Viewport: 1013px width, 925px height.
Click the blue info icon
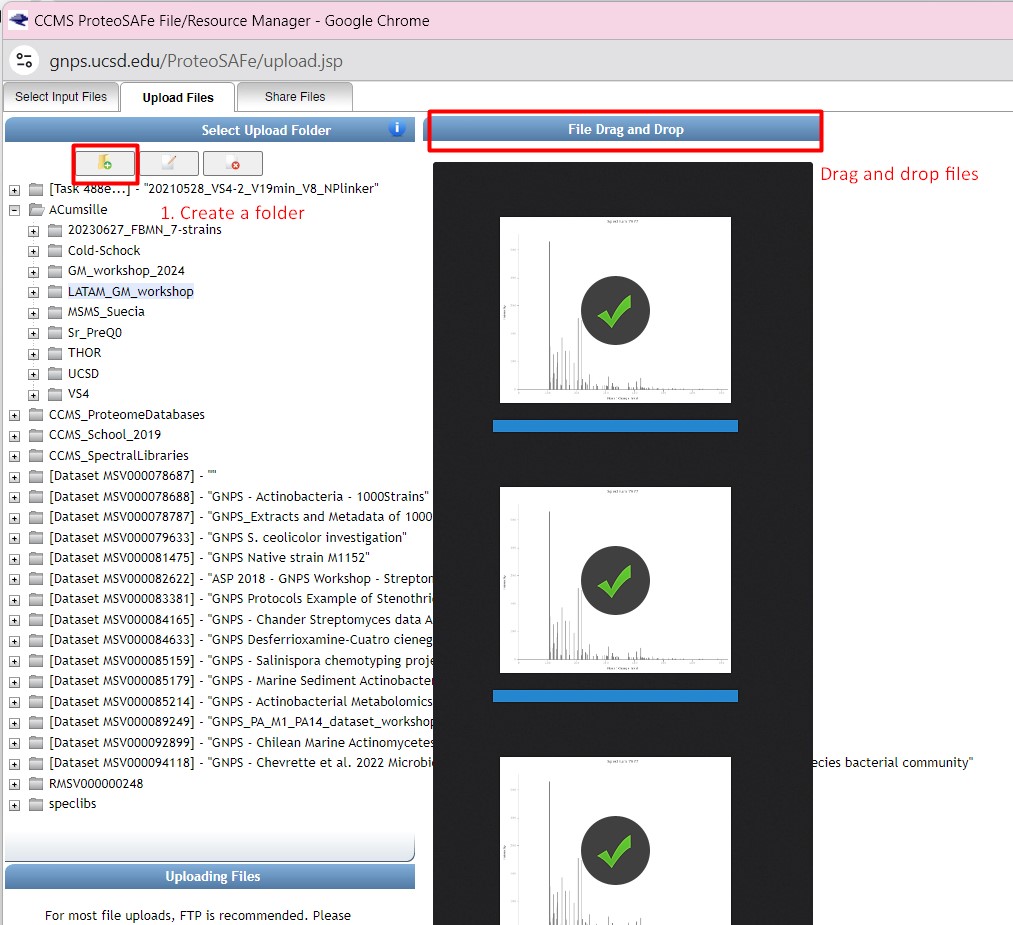tap(397, 129)
